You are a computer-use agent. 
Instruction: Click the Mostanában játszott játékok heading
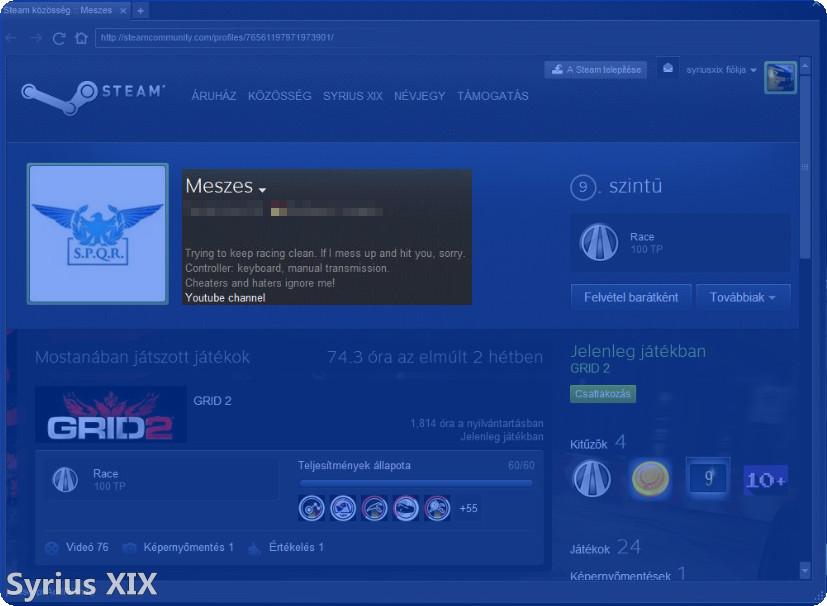pos(142,358)
